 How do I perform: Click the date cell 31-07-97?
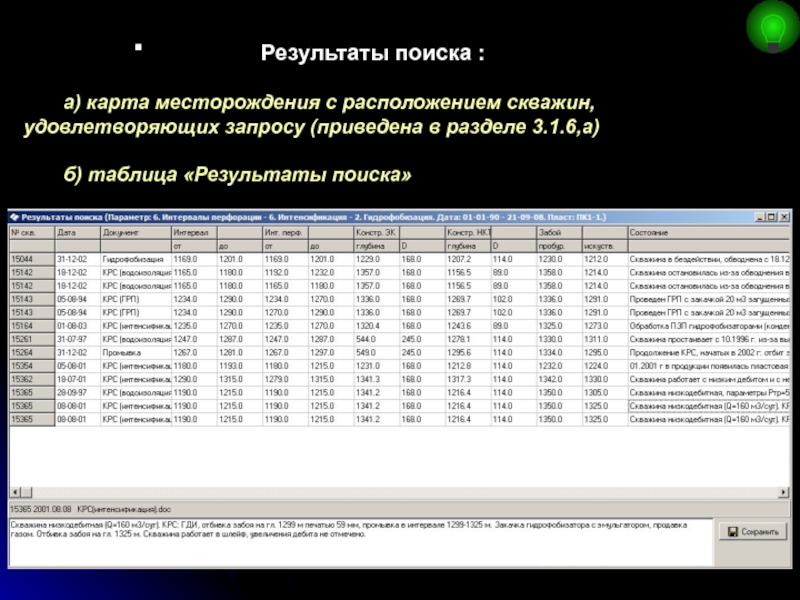point(77,339)
